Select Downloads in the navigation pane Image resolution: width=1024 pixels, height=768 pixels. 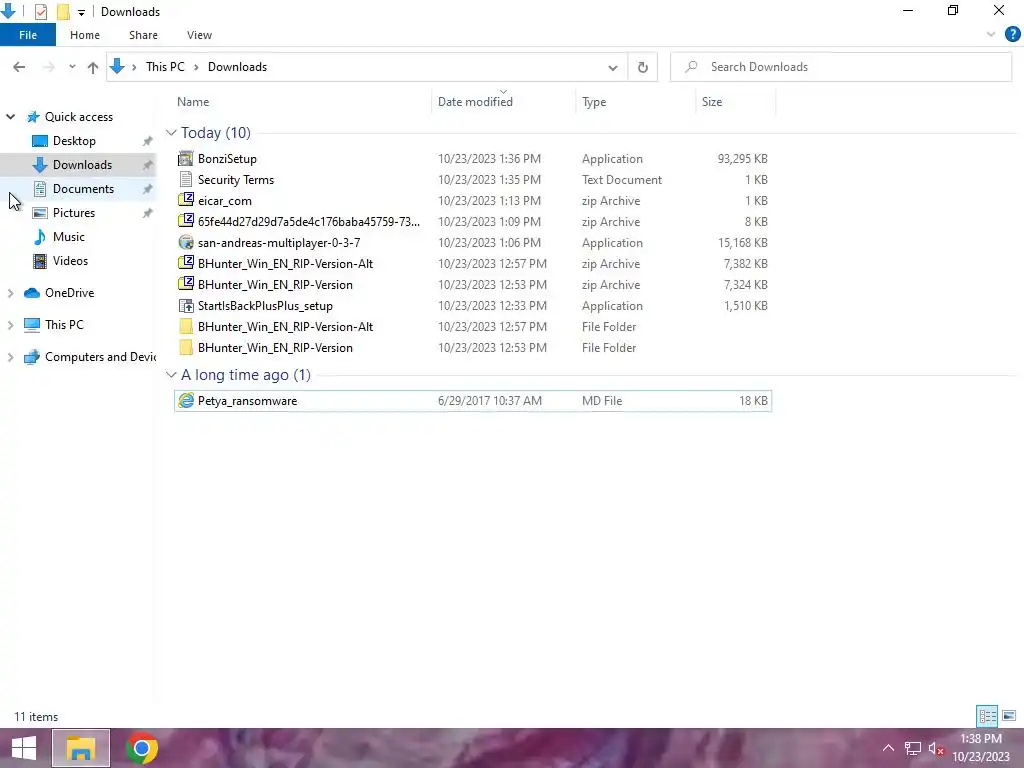(82, 165)
